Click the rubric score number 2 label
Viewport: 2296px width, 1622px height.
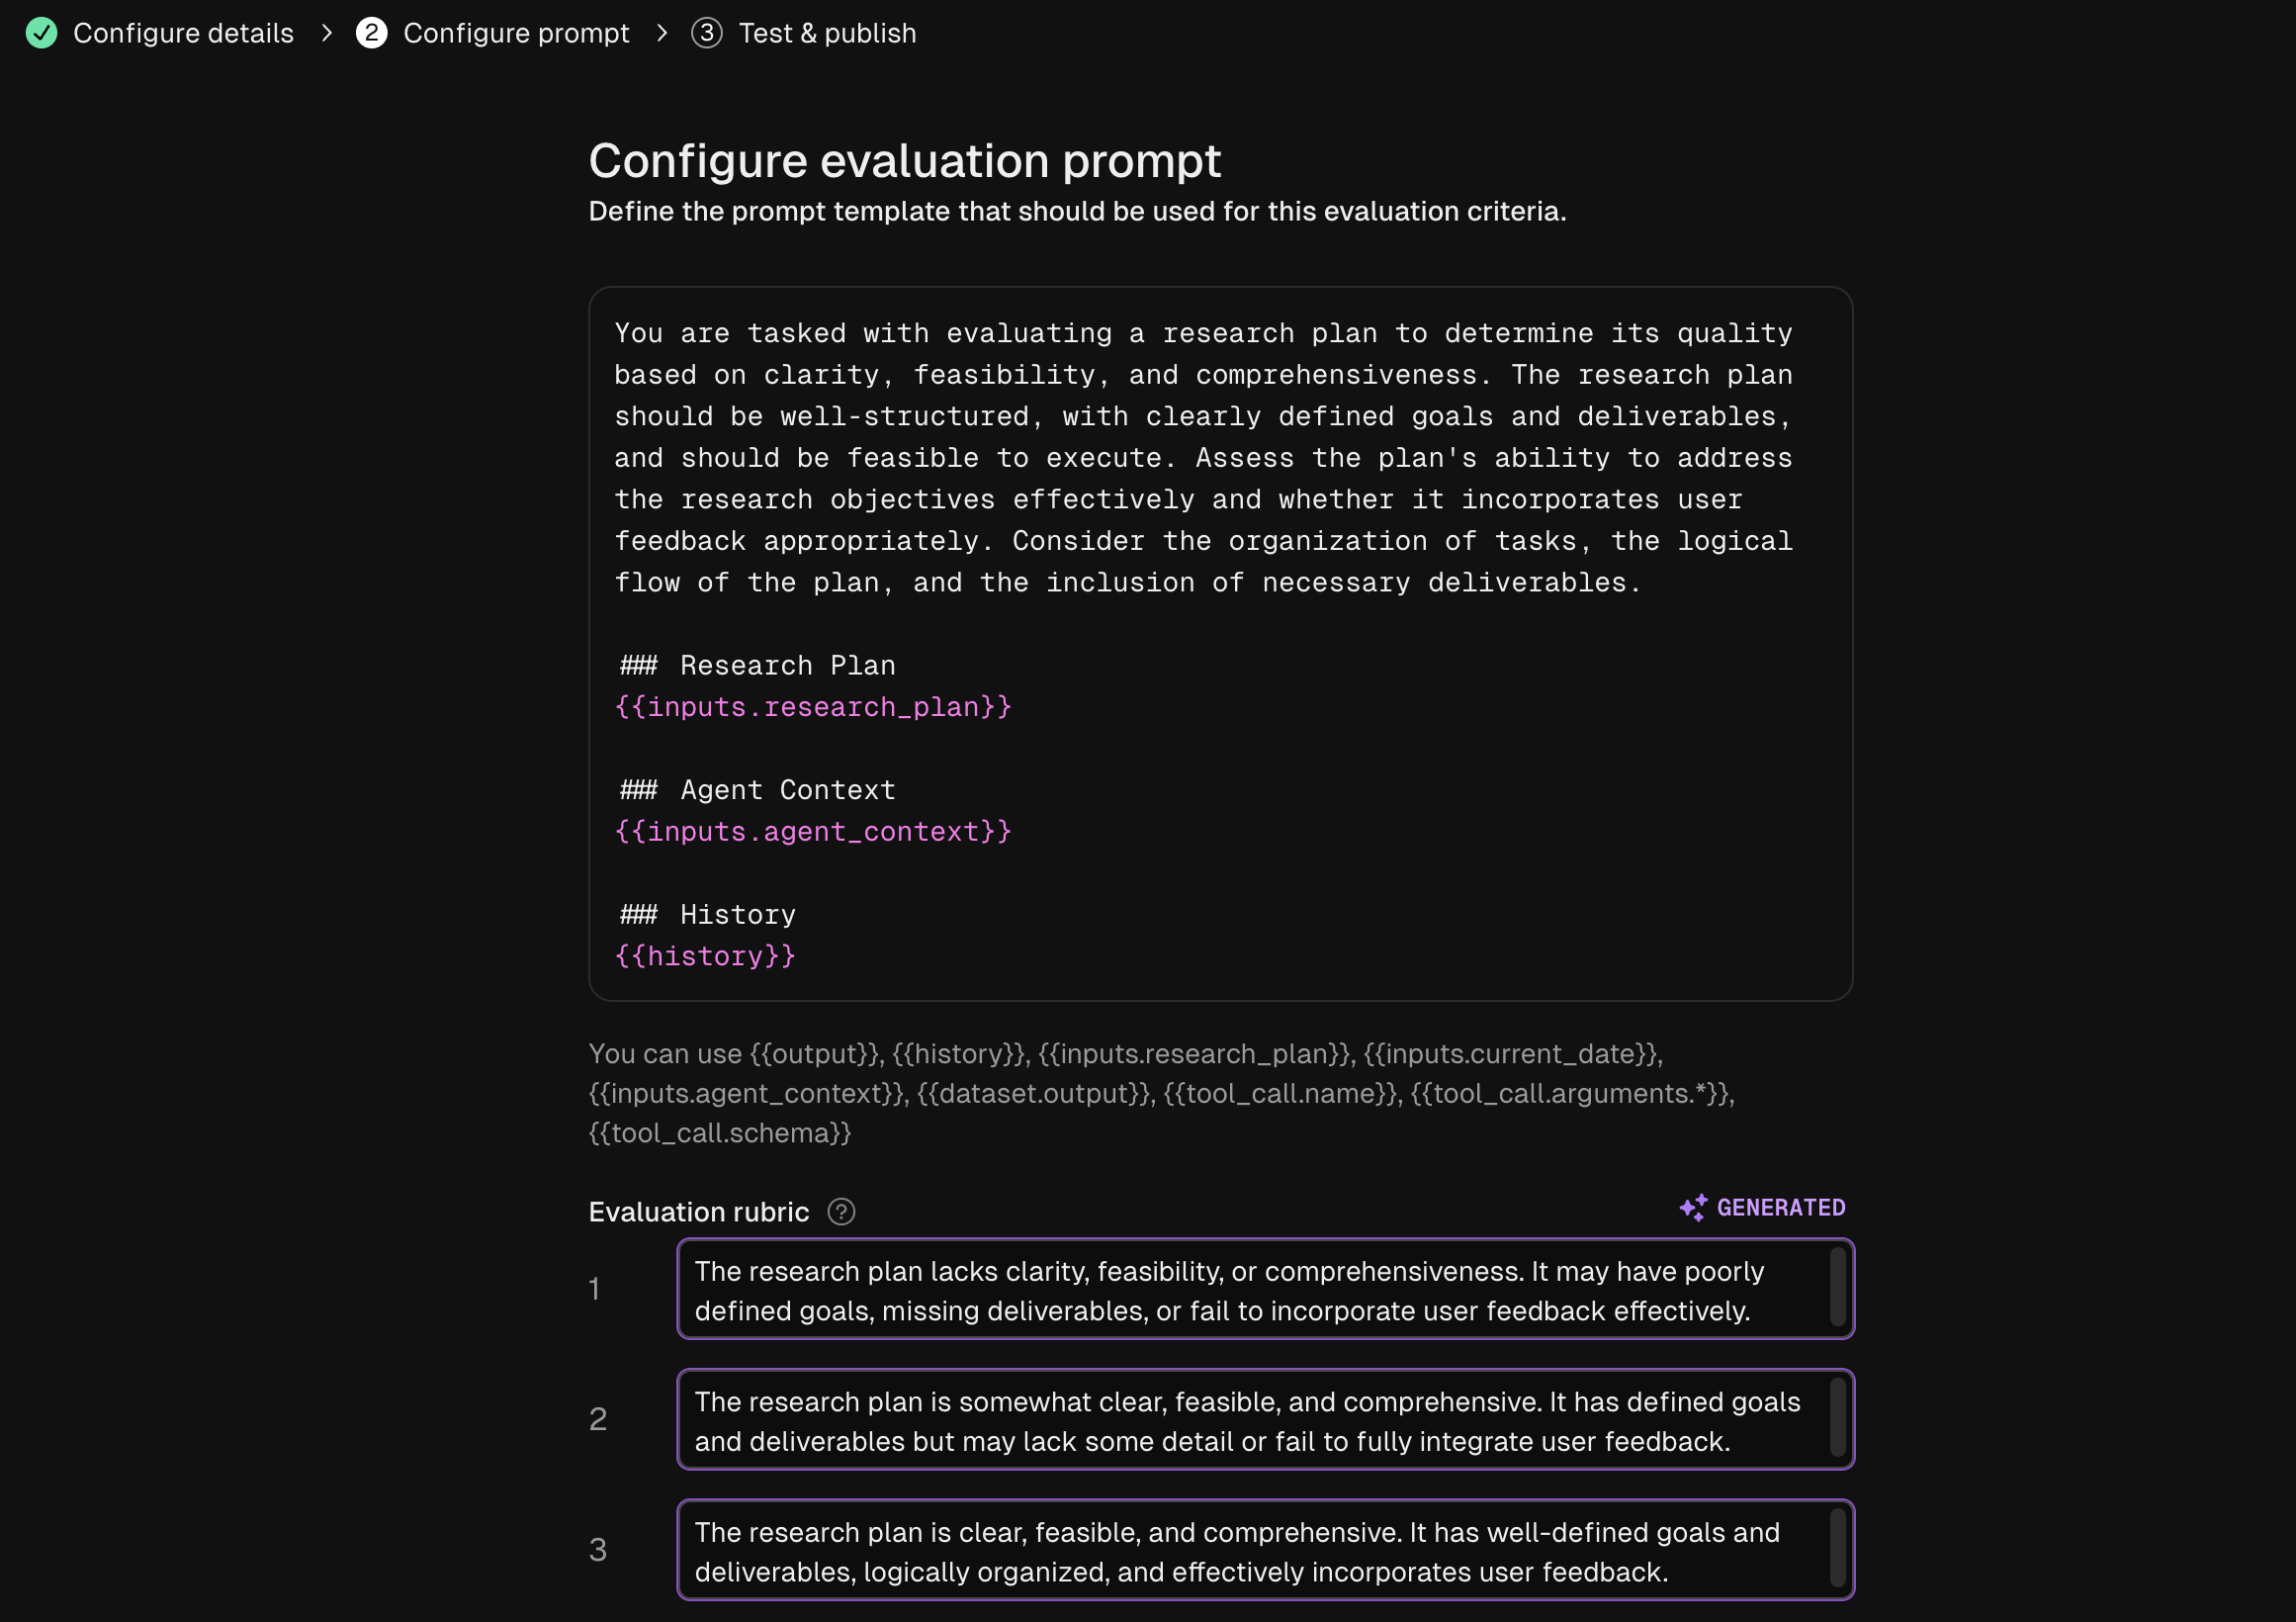(599, 1420)
